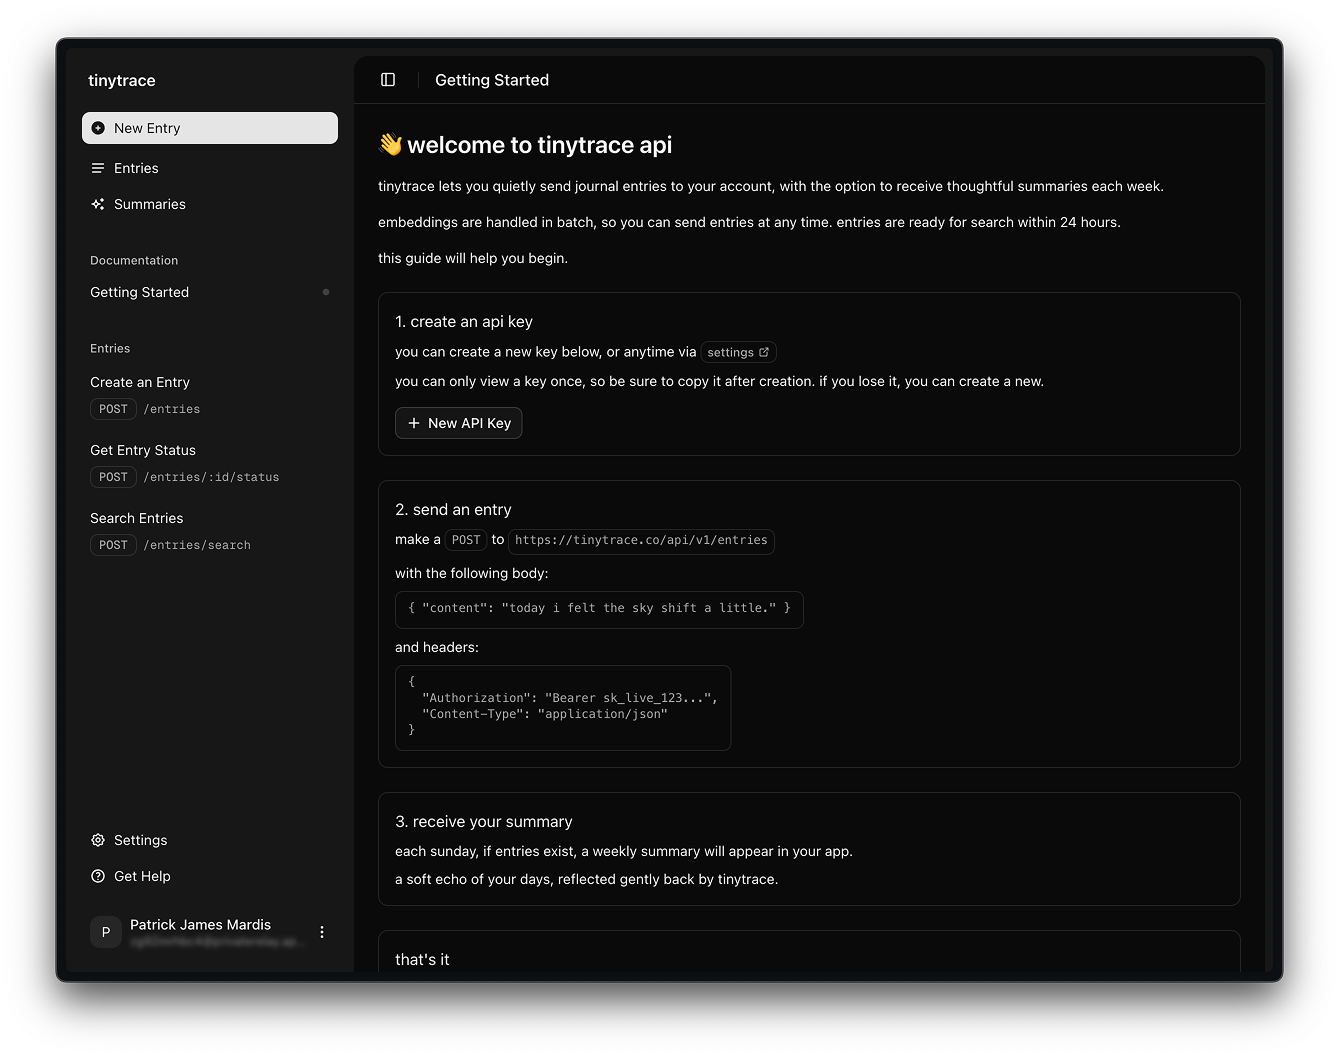The height and width of the screenshot is (1056, 1339).
Task: Select Getting Started documentation item
Action: coord(210,292)
